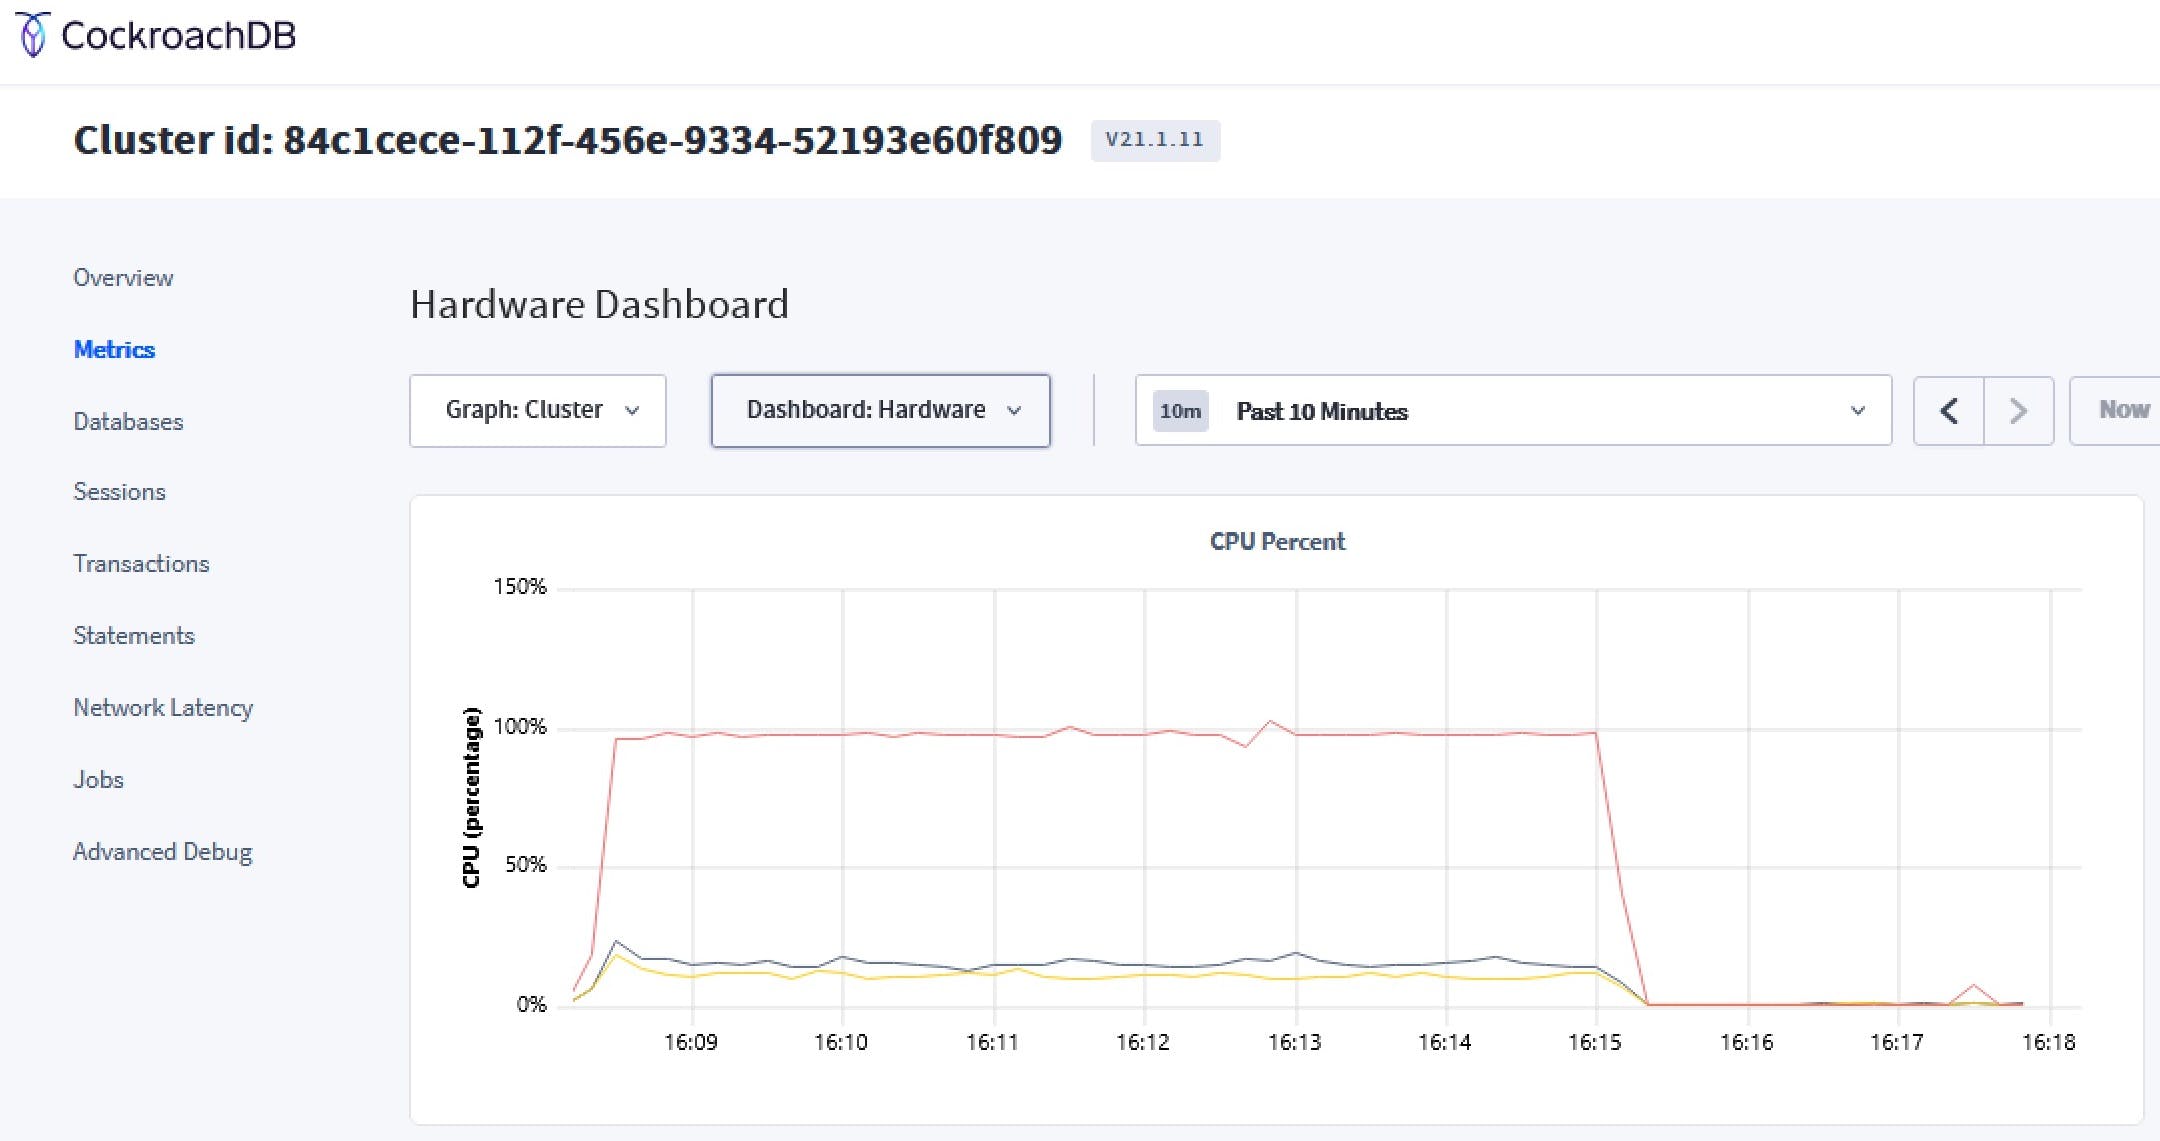Image resolution: width=2160 pixels, height=1141 pixels.
Task: Go to the previous time window arrow
Action: coord(1948,411)
